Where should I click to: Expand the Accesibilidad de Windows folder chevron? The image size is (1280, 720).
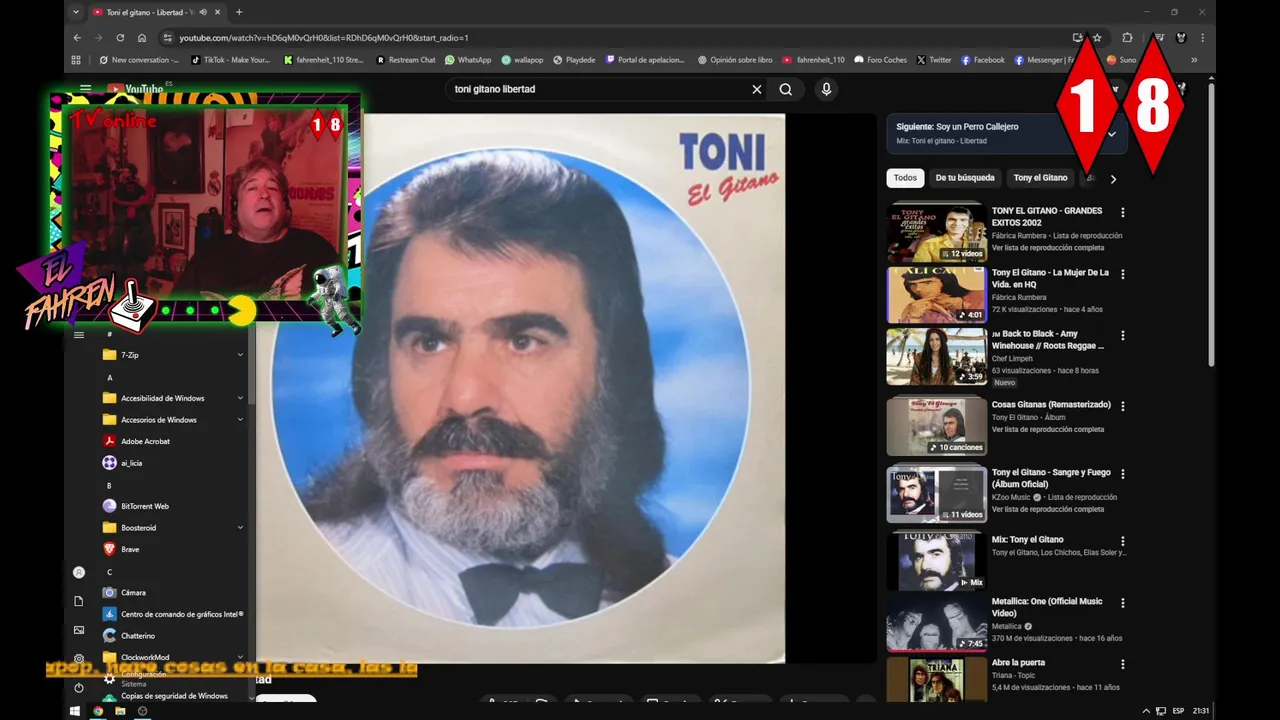pos(240,398)
